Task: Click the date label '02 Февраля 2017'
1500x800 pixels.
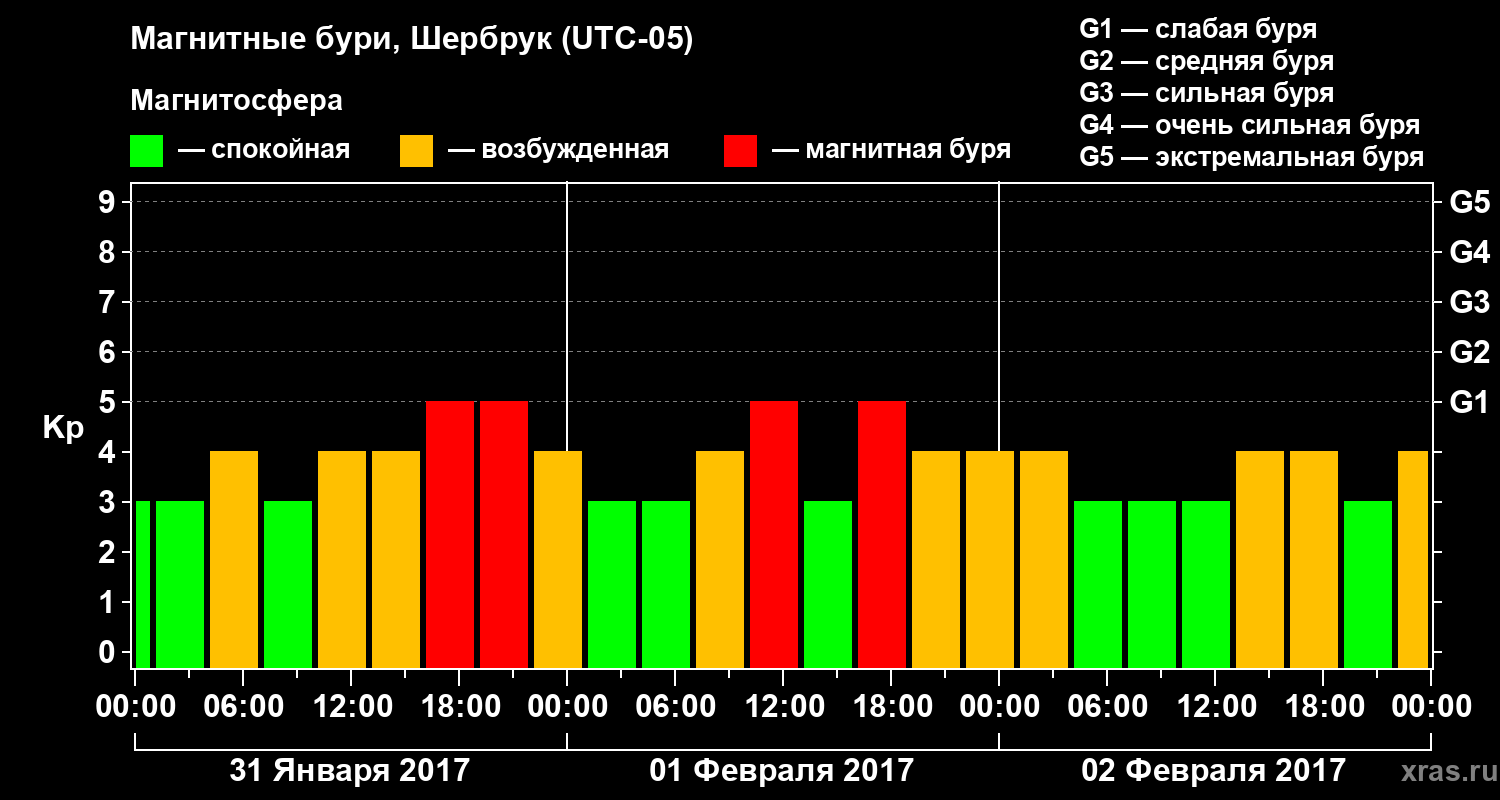Action: tap(1214, 771)
